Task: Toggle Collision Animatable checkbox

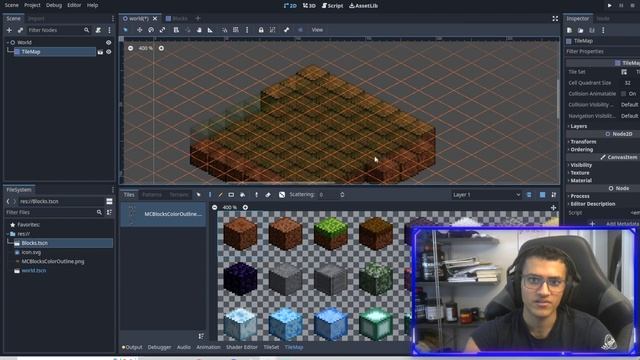Action: (x=623, y=94)
